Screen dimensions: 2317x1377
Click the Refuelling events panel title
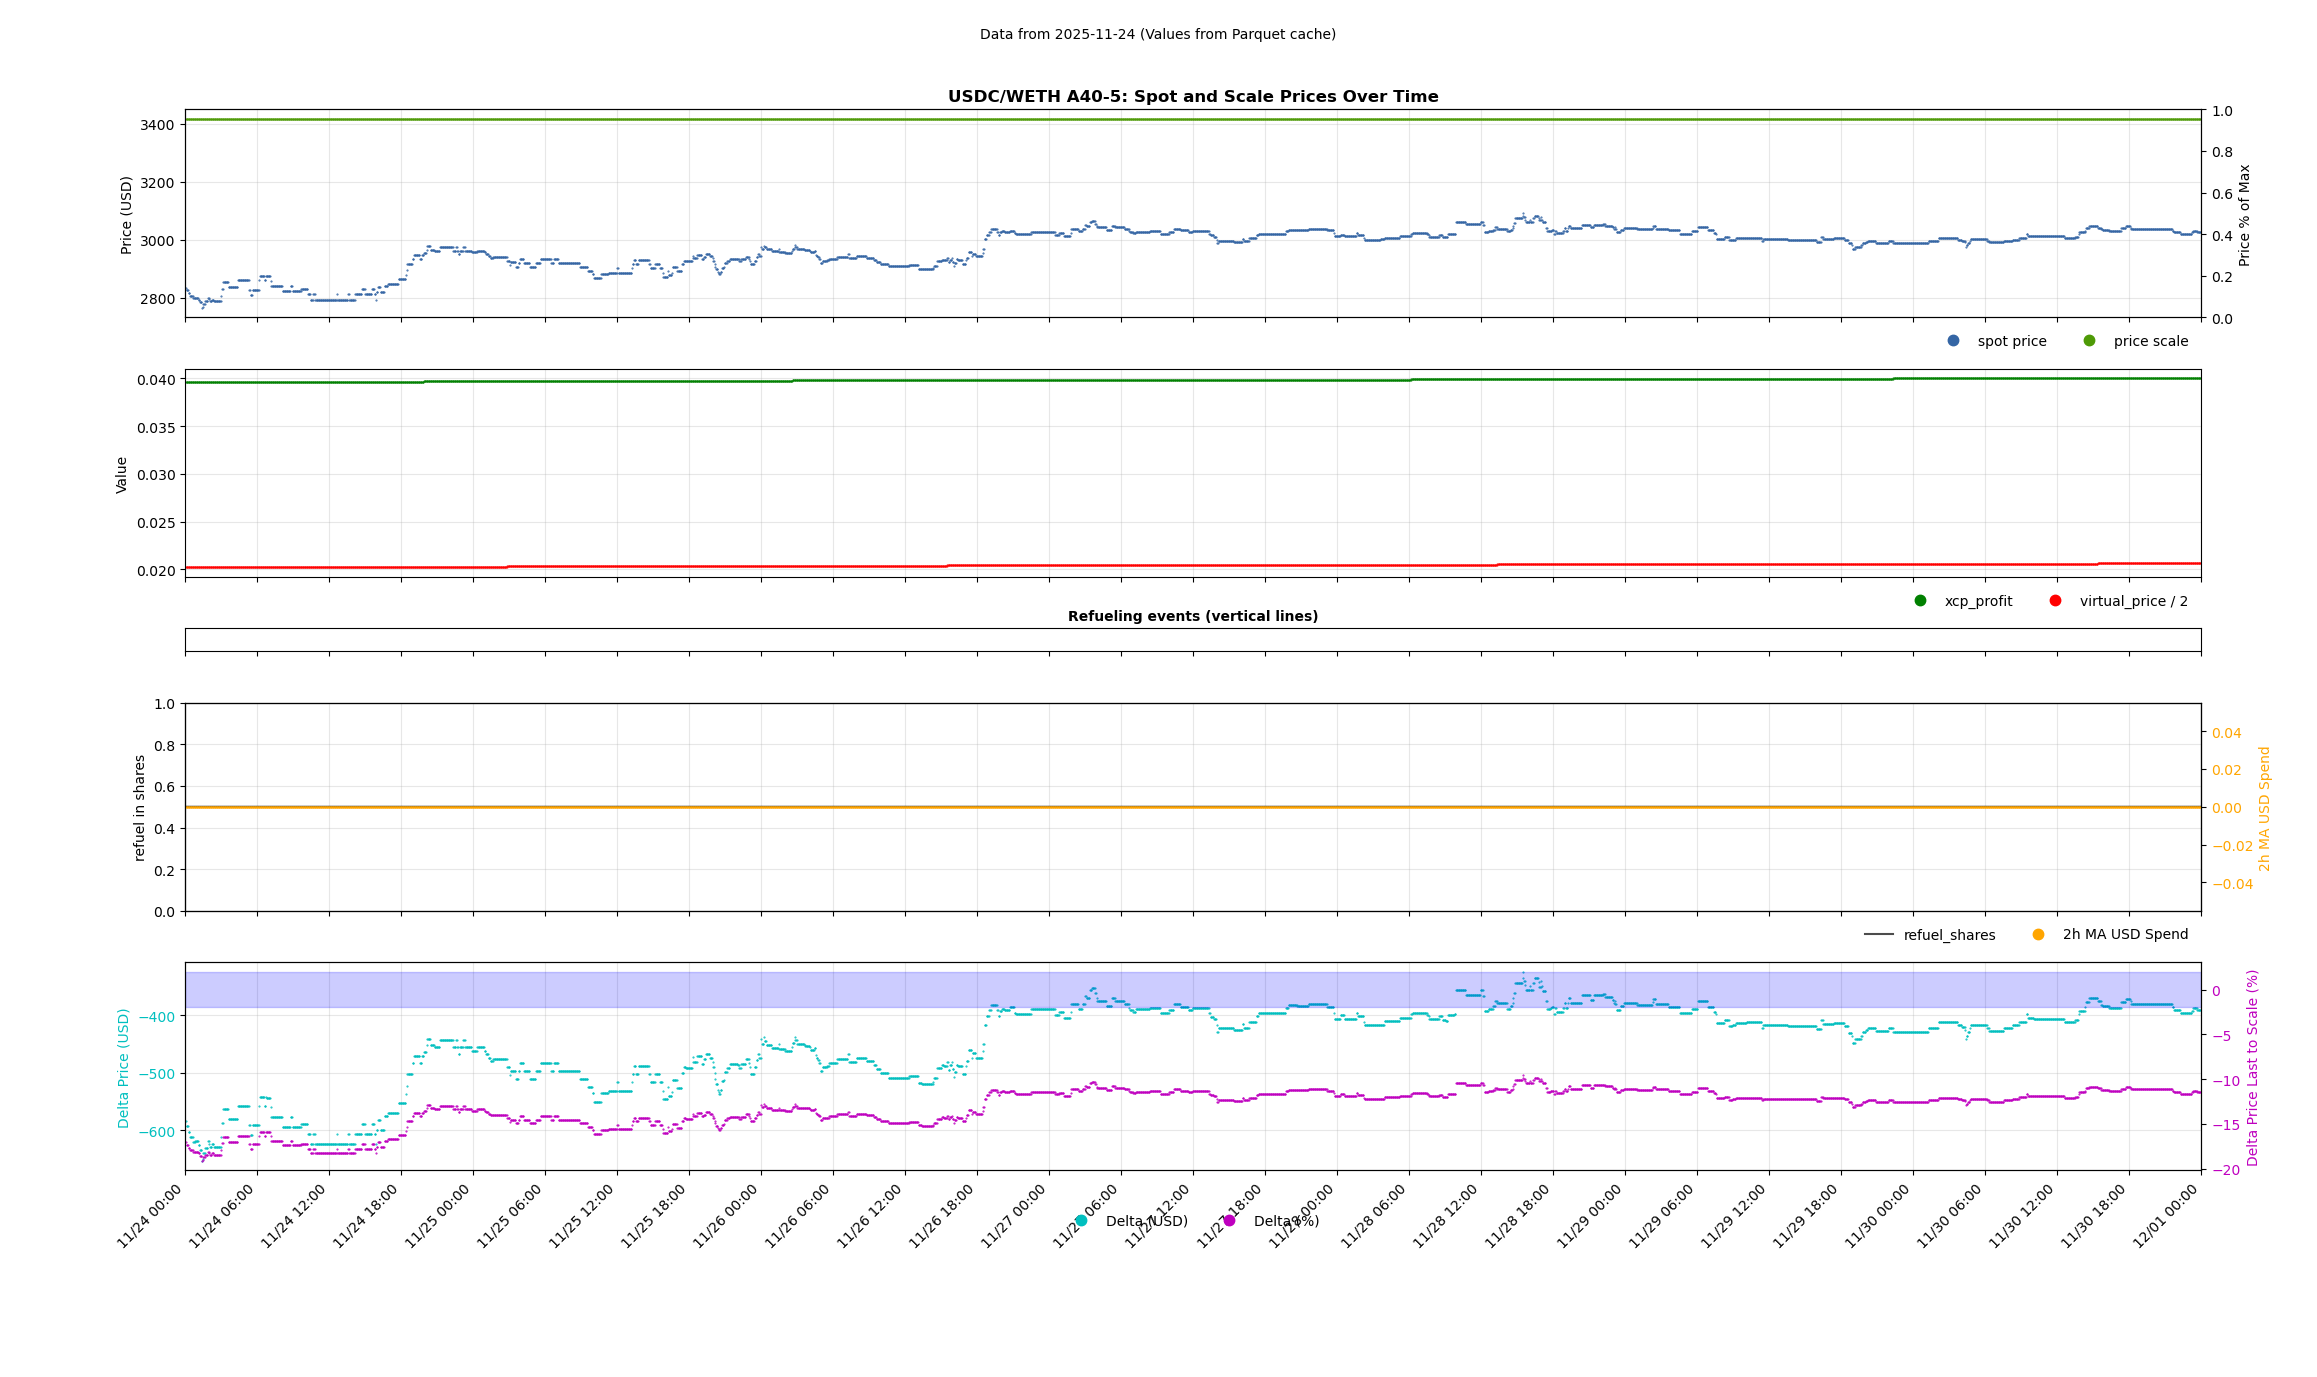pos(1192,617)
